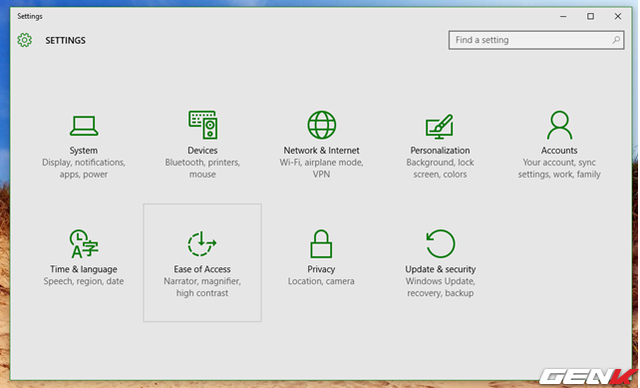Close the Settings window
This screenshot has width=640, height=388.
pos(618,16)
